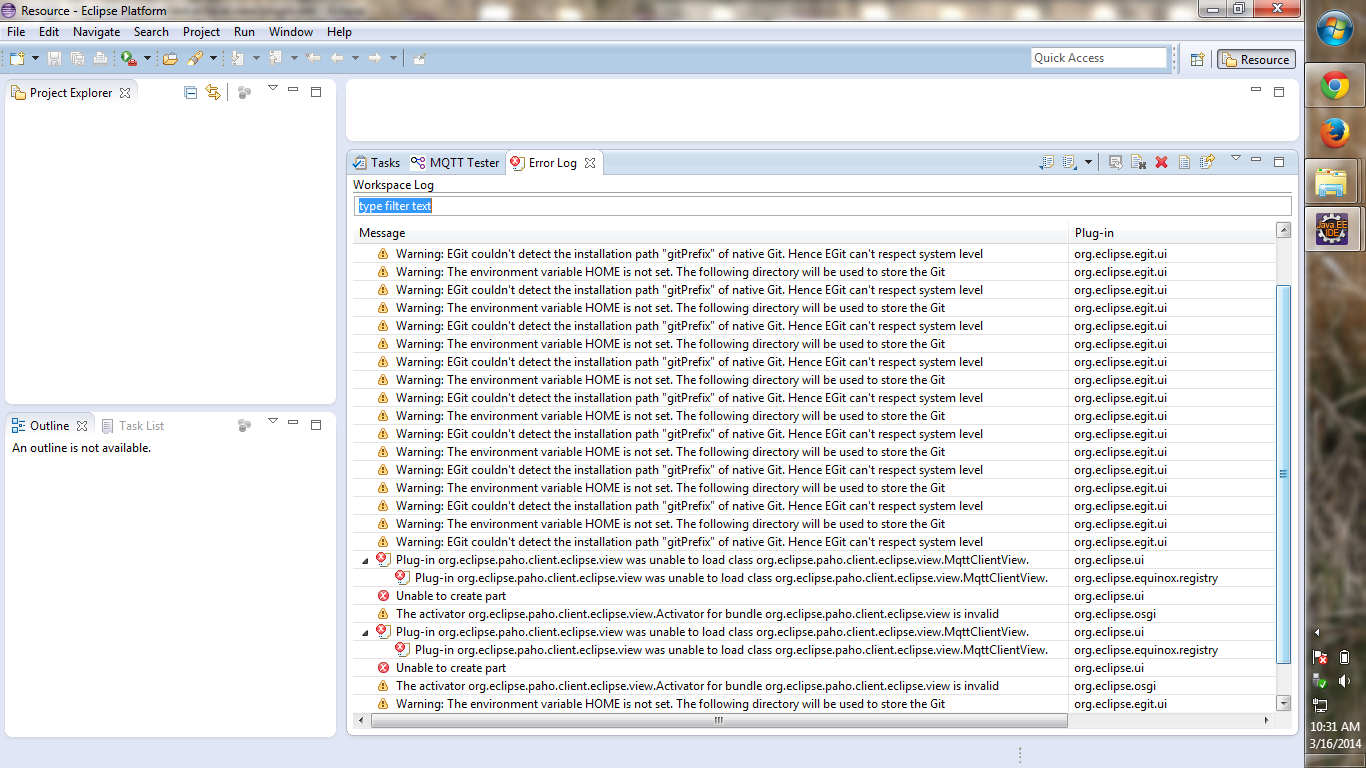This screenshot has height=768, width=1366.
Task: Click the Previous Annotation toolbar icon
Action: [276, 58]
